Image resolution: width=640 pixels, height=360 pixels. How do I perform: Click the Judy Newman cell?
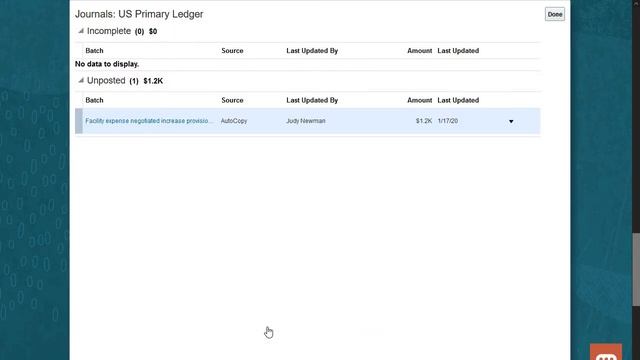tap(306, 121)
